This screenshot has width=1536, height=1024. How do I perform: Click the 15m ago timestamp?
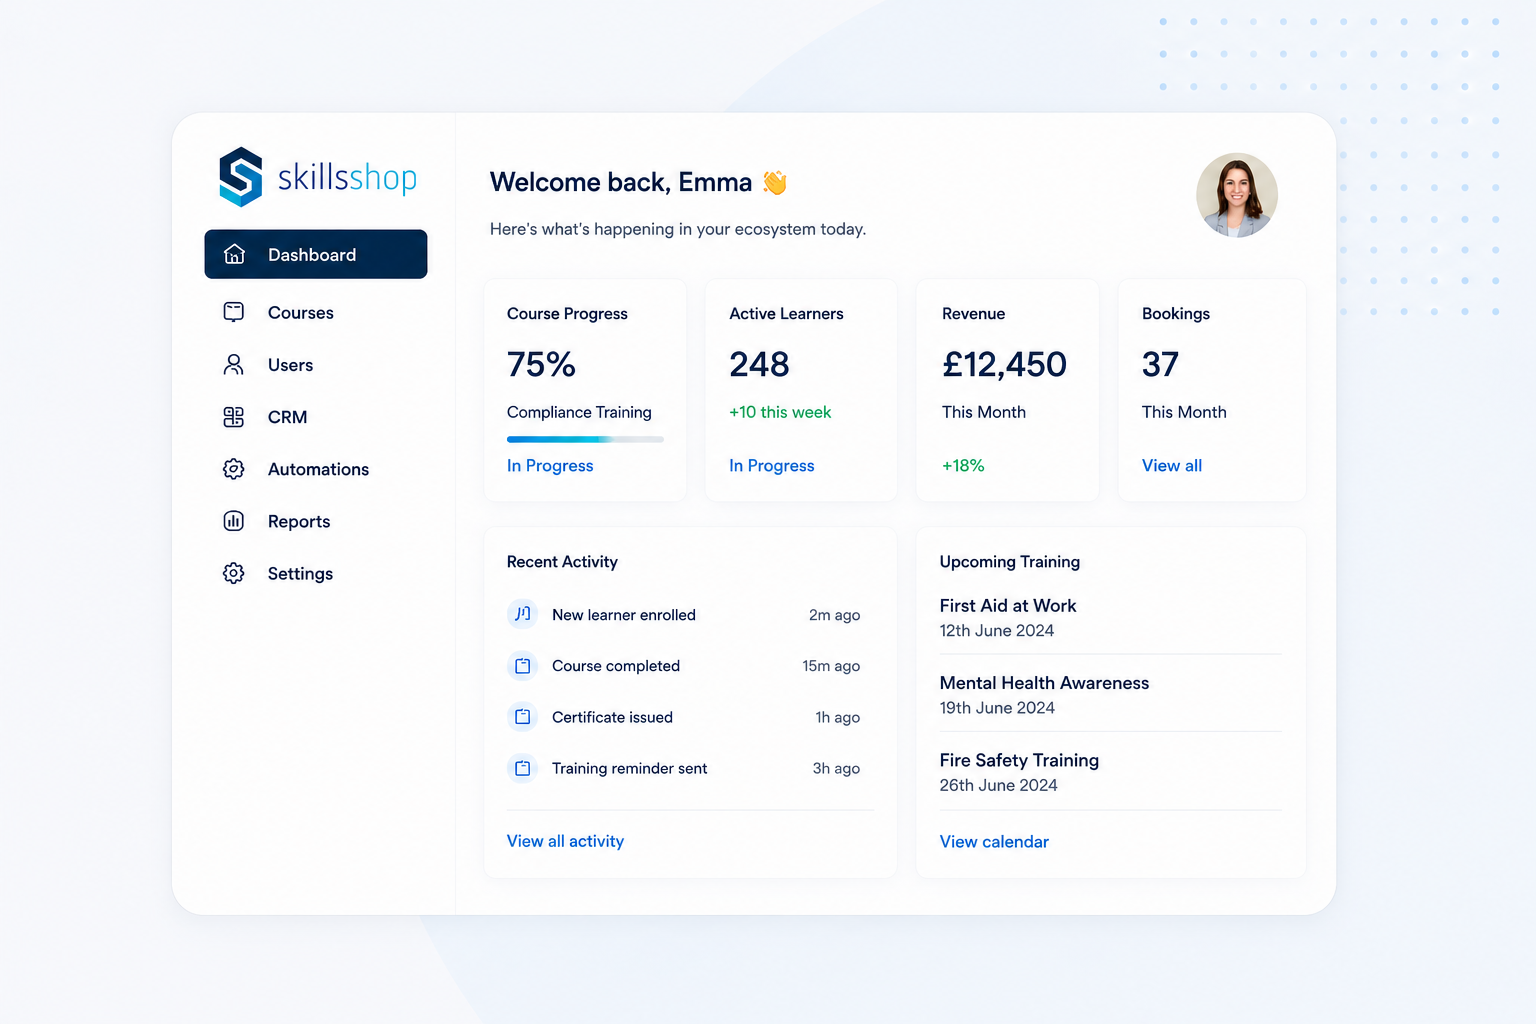pyautogui.click(x=831, y=666)
